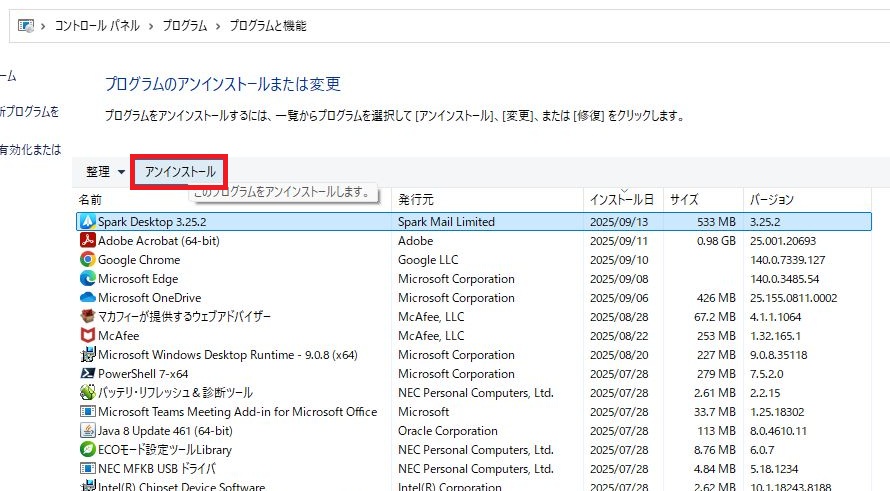This screenshot has height=491, width=890.
Task: Sort by インストール日 column header
Action: [621, 200]
